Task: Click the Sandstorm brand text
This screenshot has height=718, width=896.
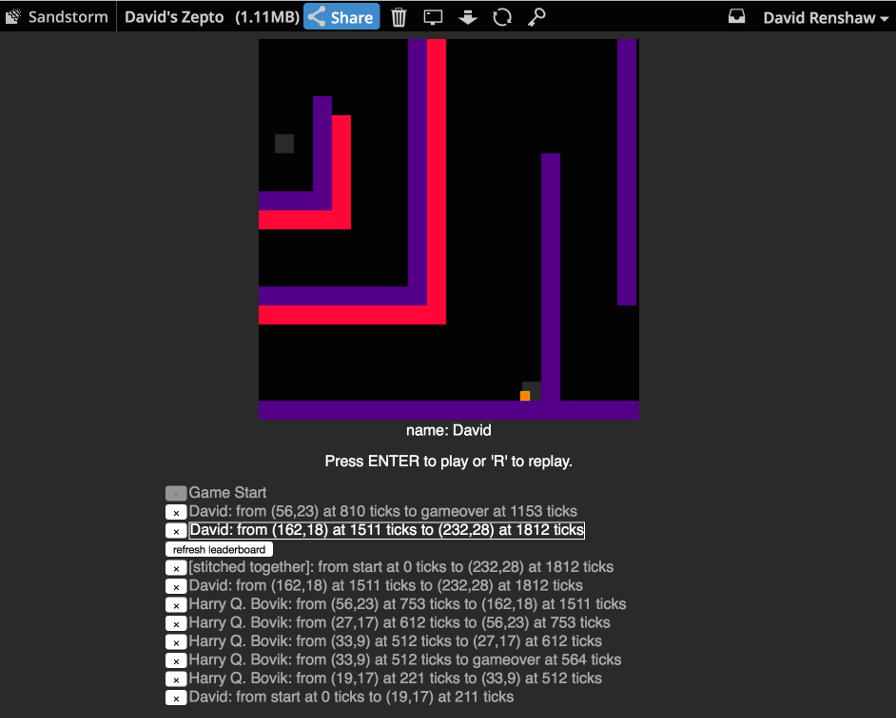Action: [x=68, y=17]
